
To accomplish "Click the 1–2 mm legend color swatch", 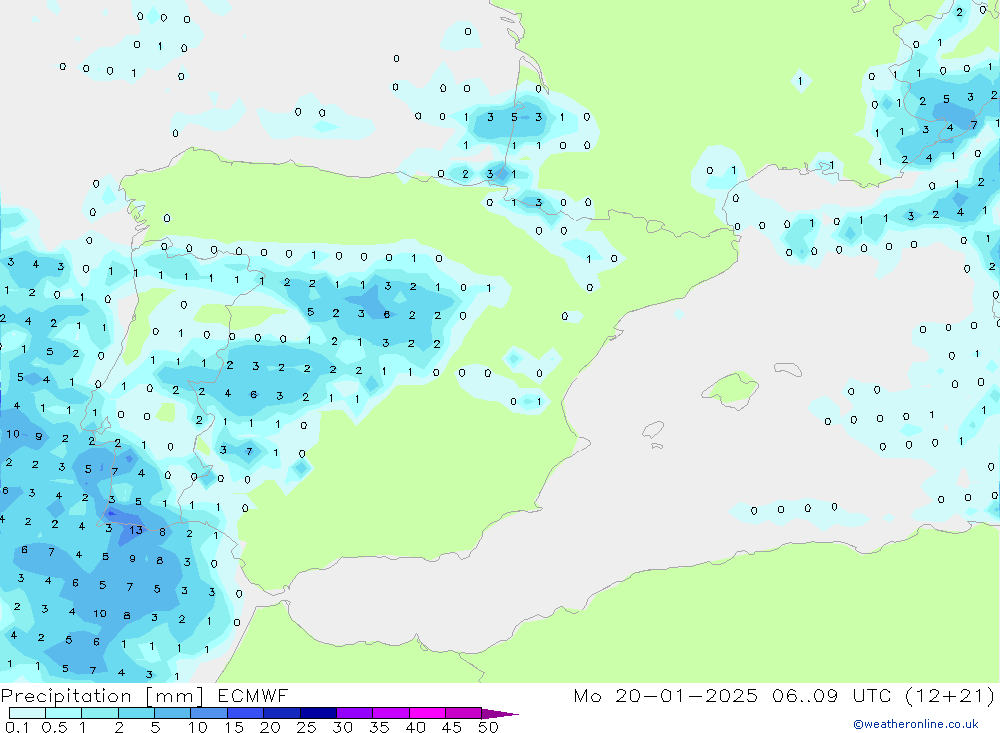I will (x=99, y=713).
